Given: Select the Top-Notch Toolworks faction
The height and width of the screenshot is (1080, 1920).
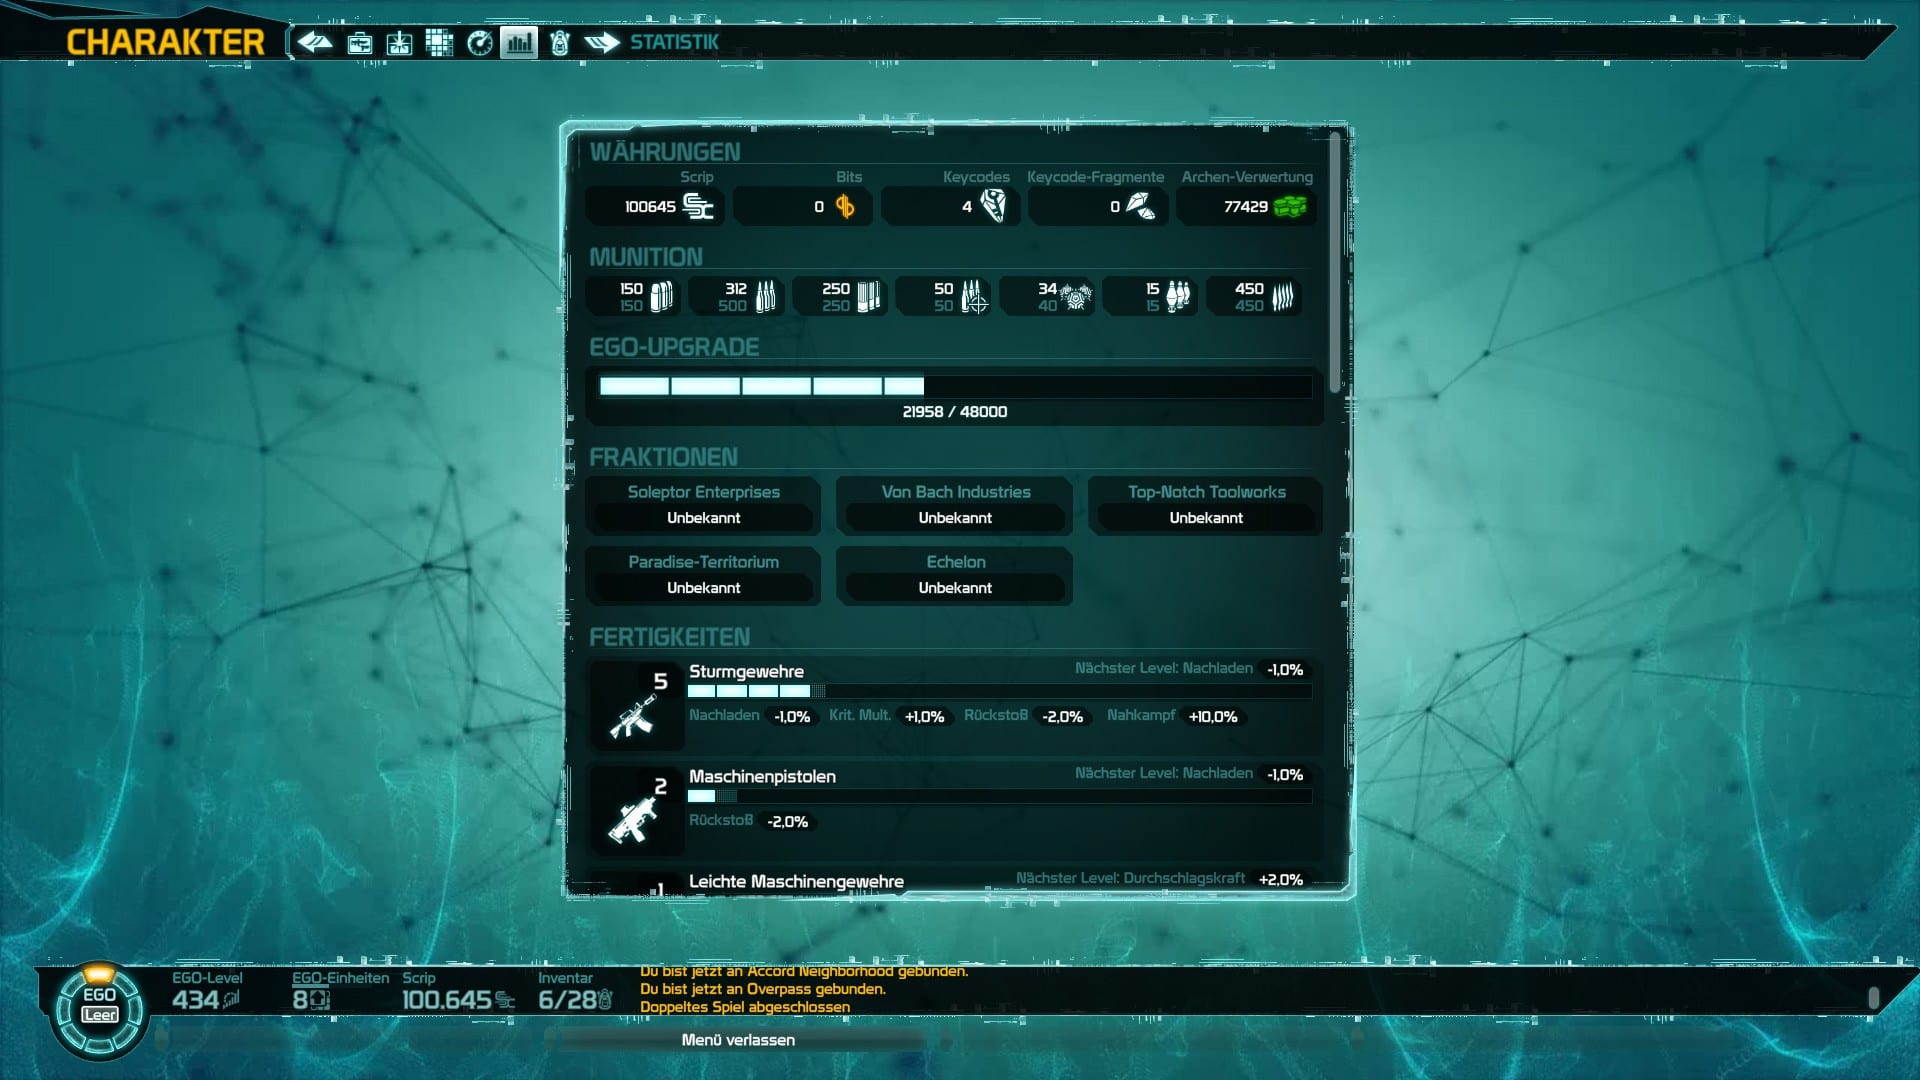Looking at the screenshot, I should pos(1206,505).
